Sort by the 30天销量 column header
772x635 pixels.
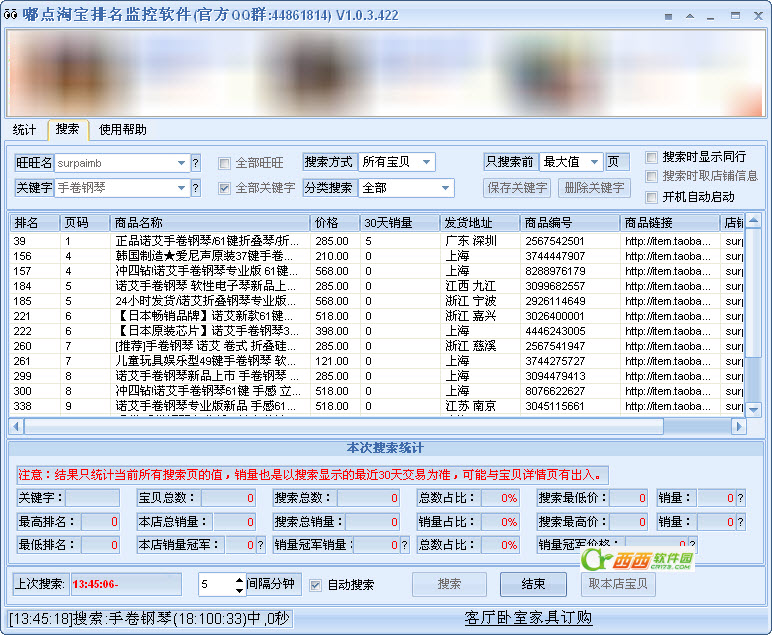(x=399, y=223)
